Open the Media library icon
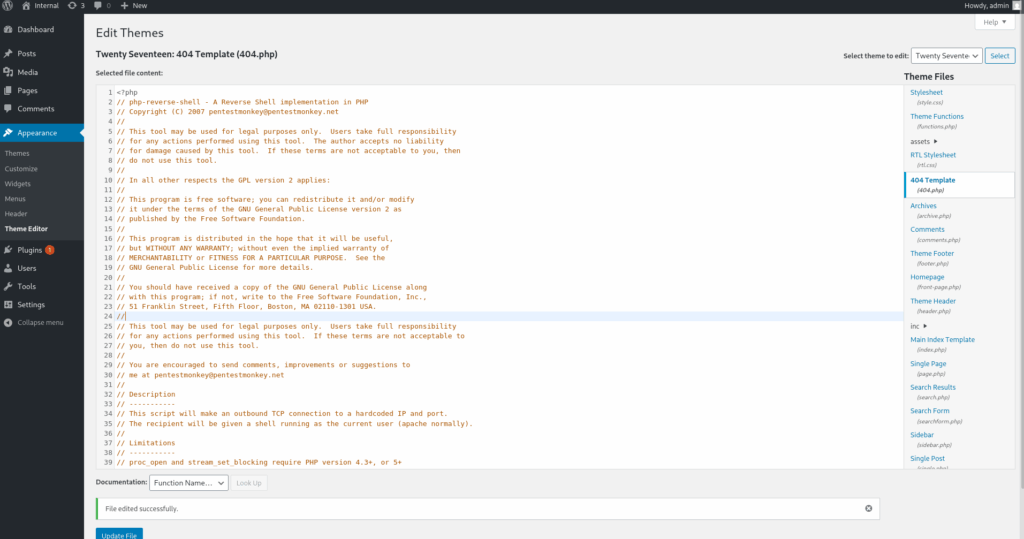Screen dimensions: 1024x539 coord(8,72)
